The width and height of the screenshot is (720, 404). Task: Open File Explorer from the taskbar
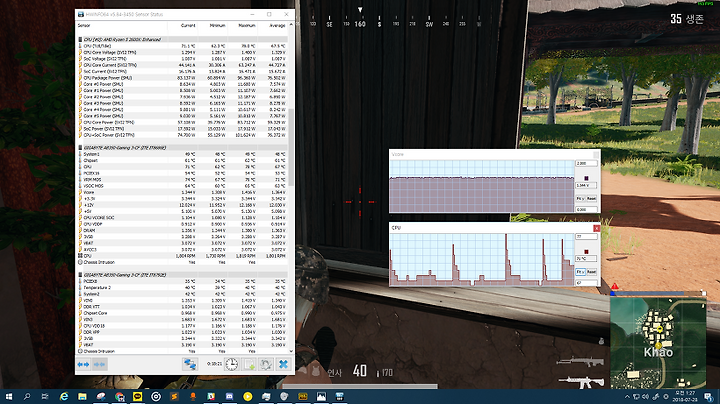pyautogui.click(x=82, y=397)
